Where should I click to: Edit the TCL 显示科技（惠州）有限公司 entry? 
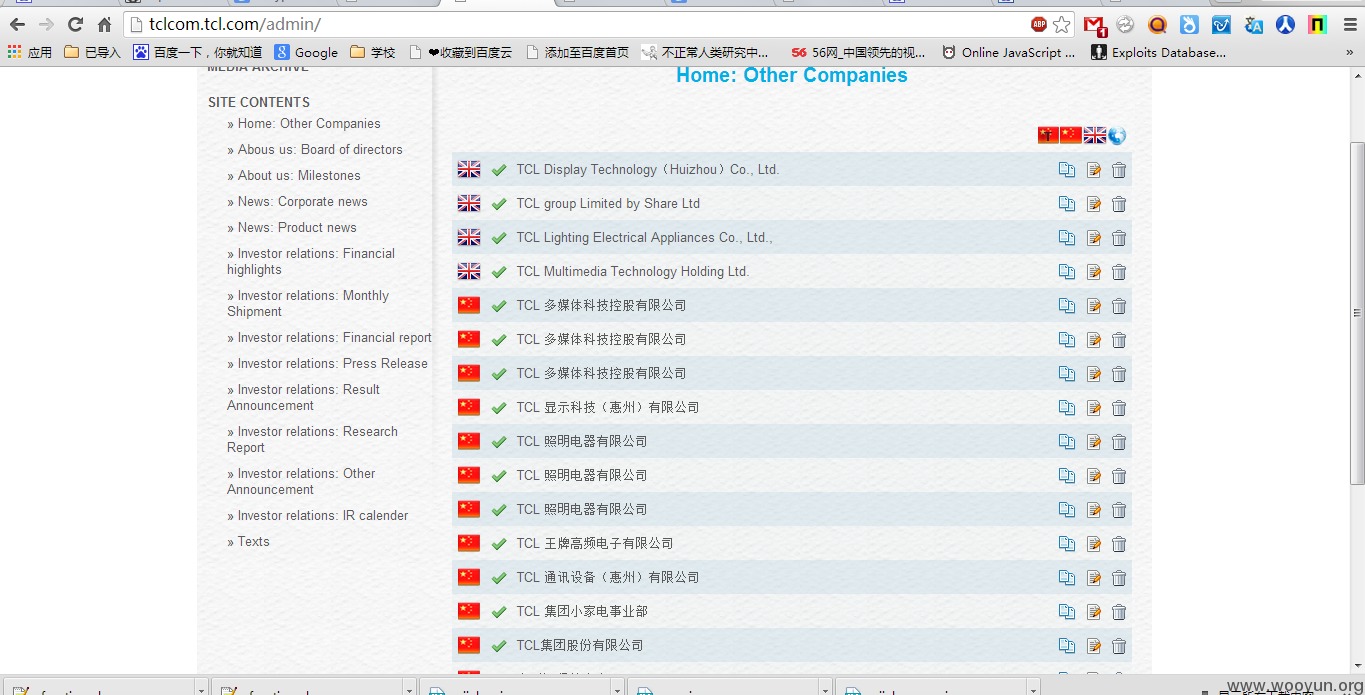1094,408
